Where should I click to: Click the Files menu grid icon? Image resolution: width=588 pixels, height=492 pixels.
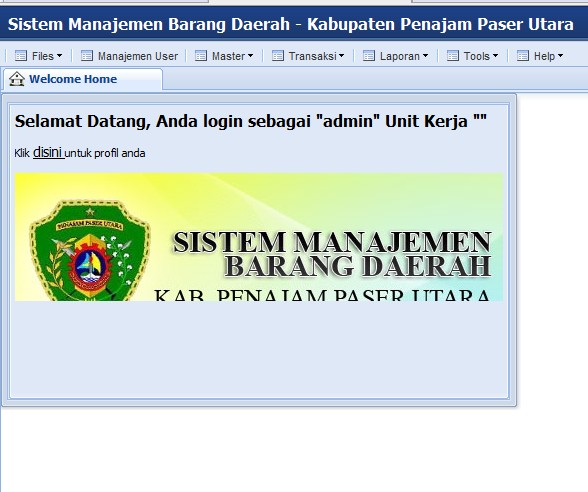point(21,56)
